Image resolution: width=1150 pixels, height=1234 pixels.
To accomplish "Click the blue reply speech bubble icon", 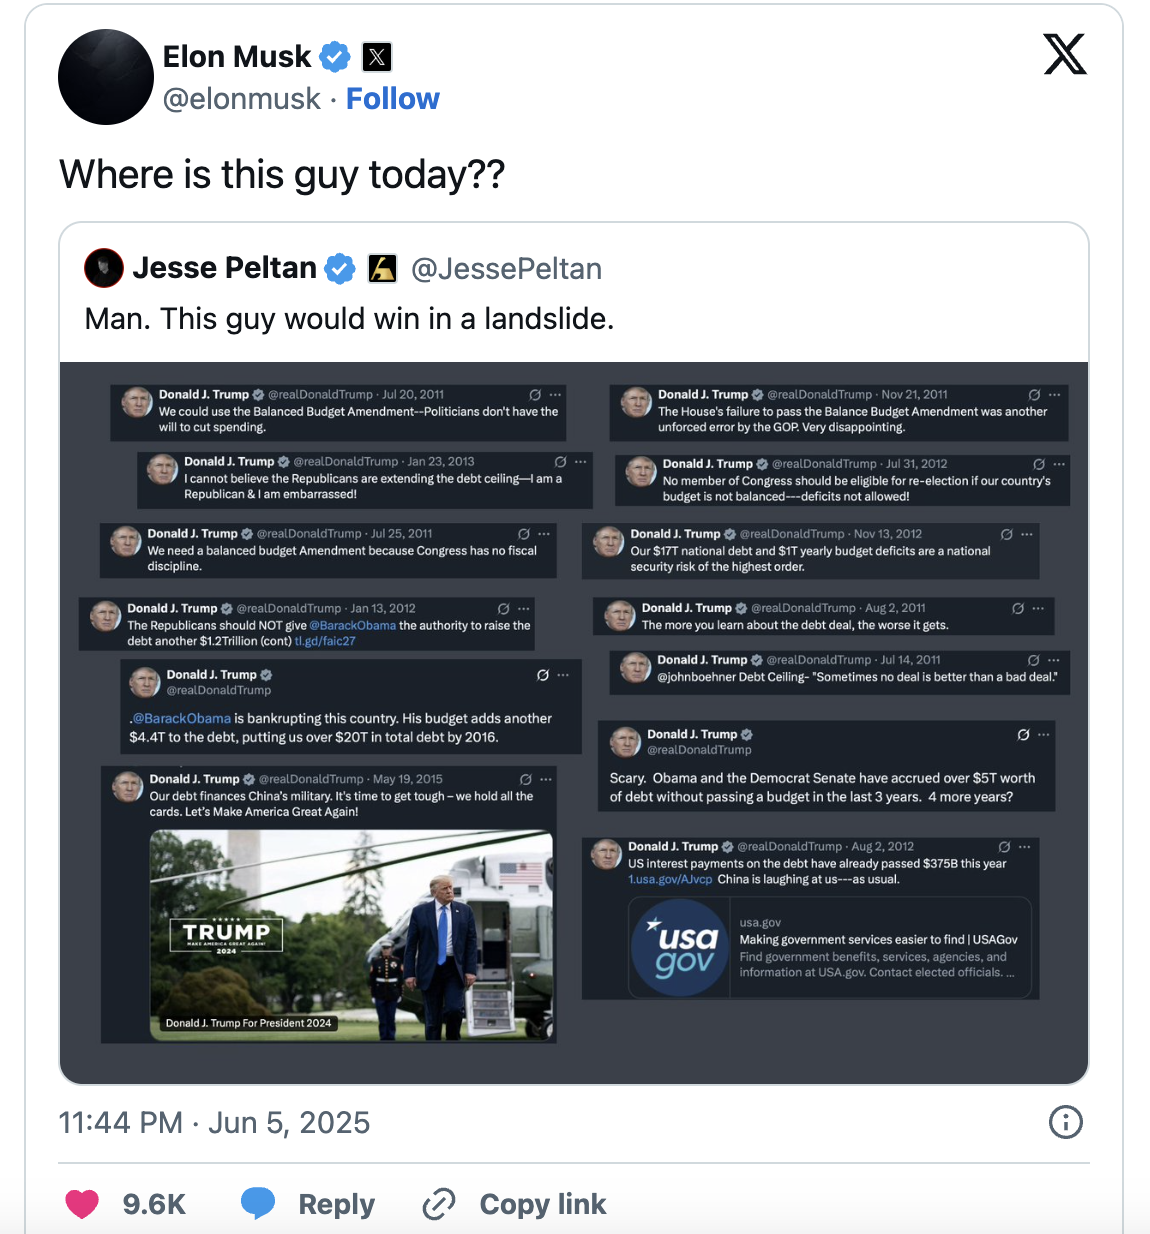I will pyautogui.click(x=258, y=1203).
